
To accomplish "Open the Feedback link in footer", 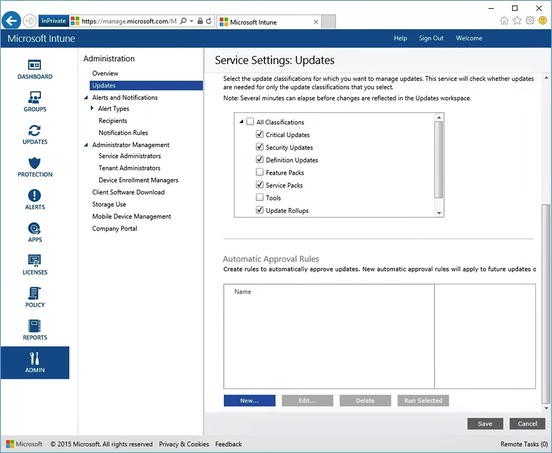I will pos(228,444).
